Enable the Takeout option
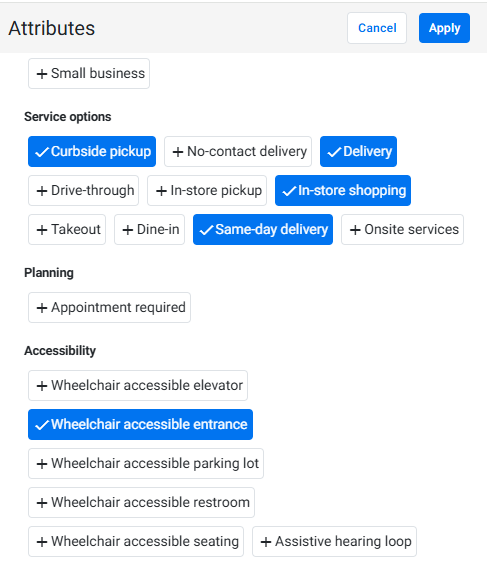The height and width of the screenshot is (565, 487). coord(67,230)
